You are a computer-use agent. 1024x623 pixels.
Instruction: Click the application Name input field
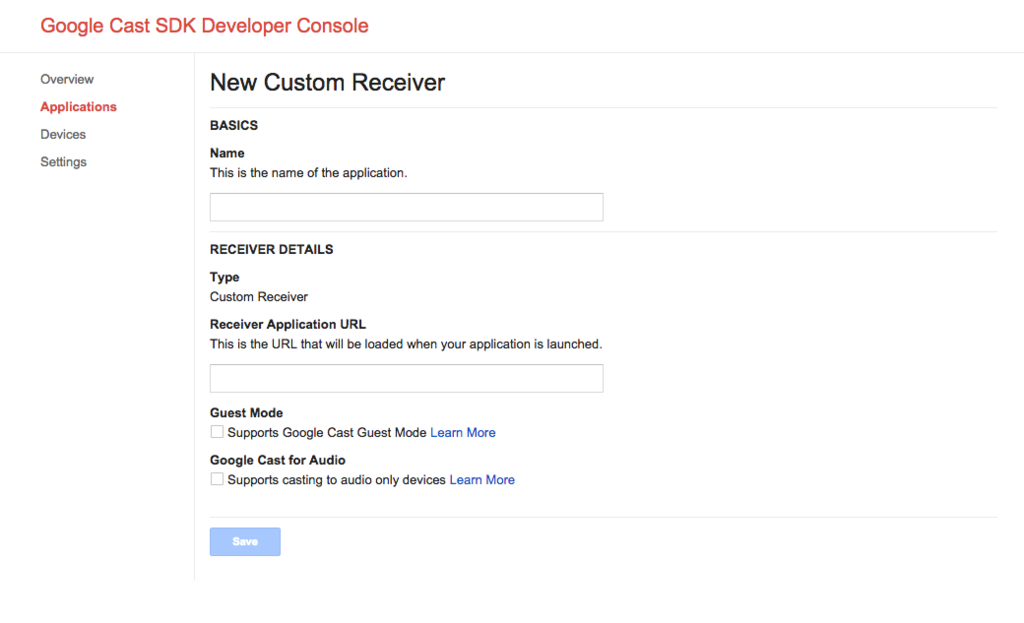click(406, 207)
